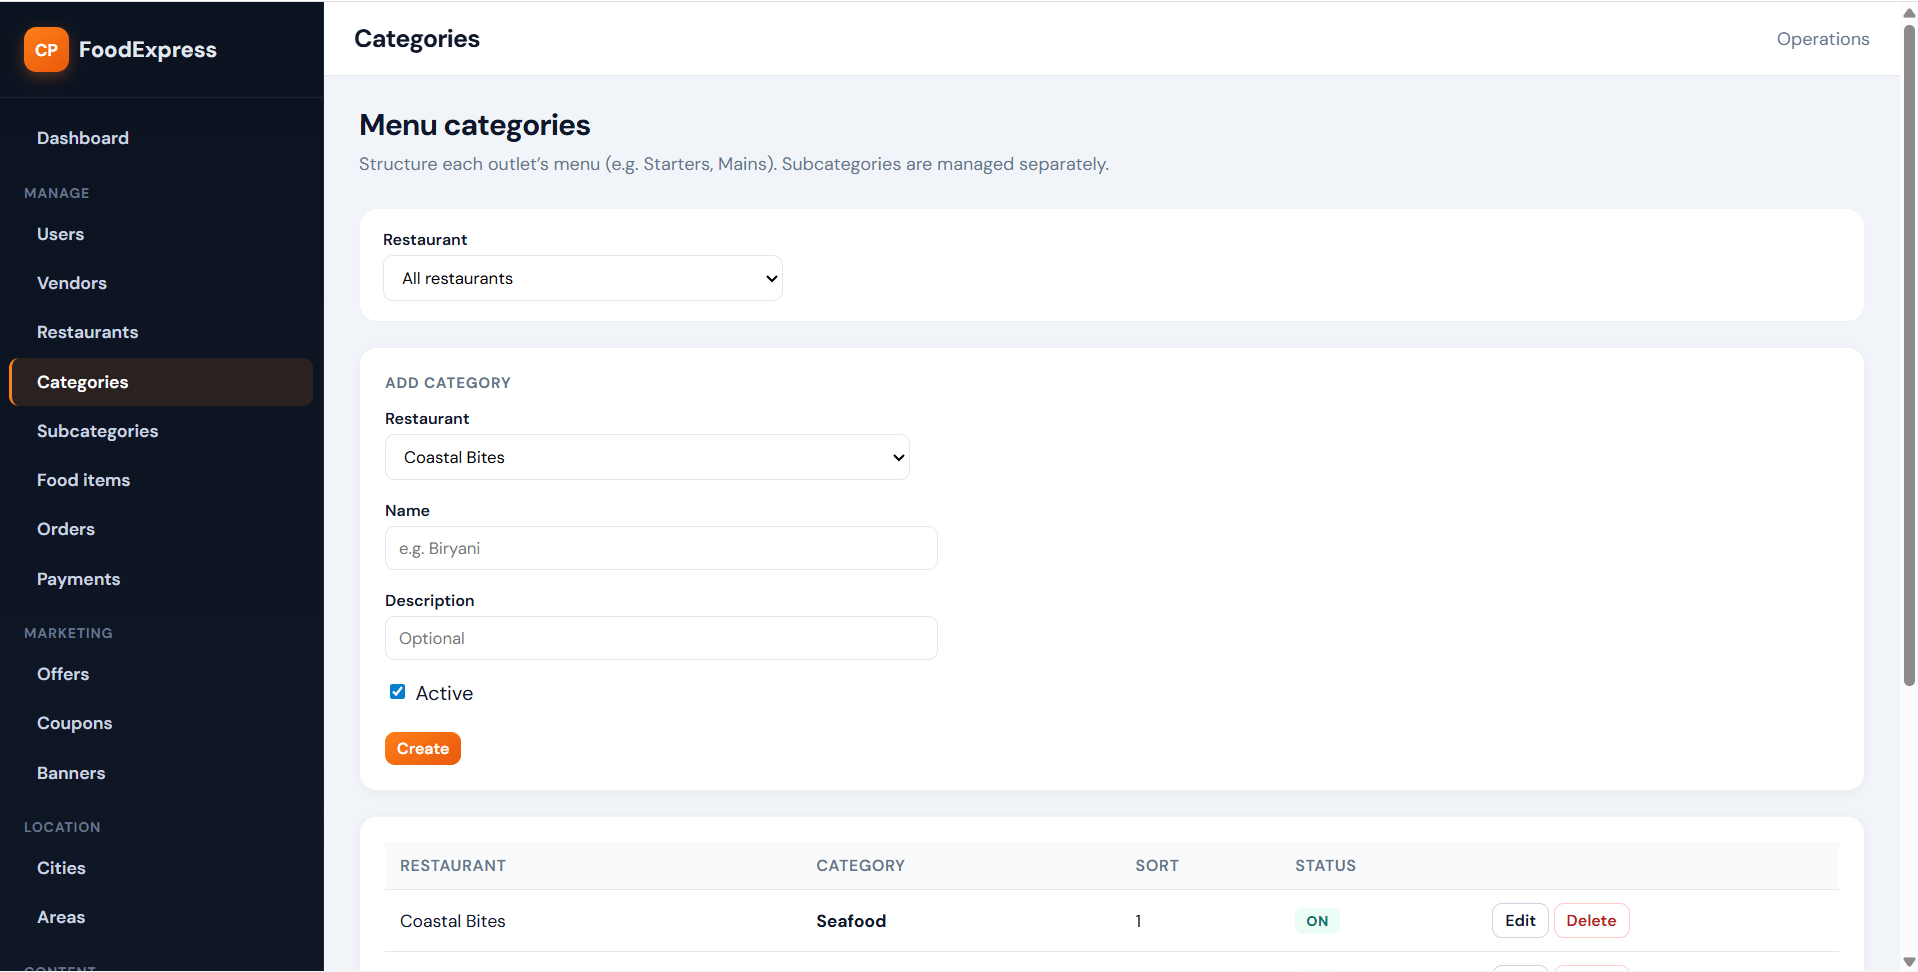This screenshot has height=972, width=1918.
Task: Uncheck the Active checkbox
Action: pos(397,692)
